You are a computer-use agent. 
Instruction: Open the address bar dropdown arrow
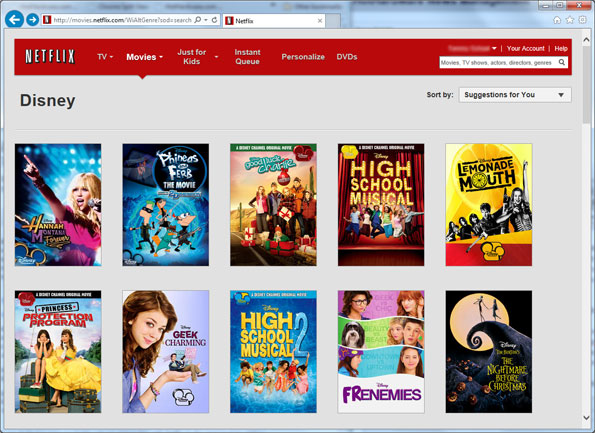pyautogui.click(x=206, y=20)
